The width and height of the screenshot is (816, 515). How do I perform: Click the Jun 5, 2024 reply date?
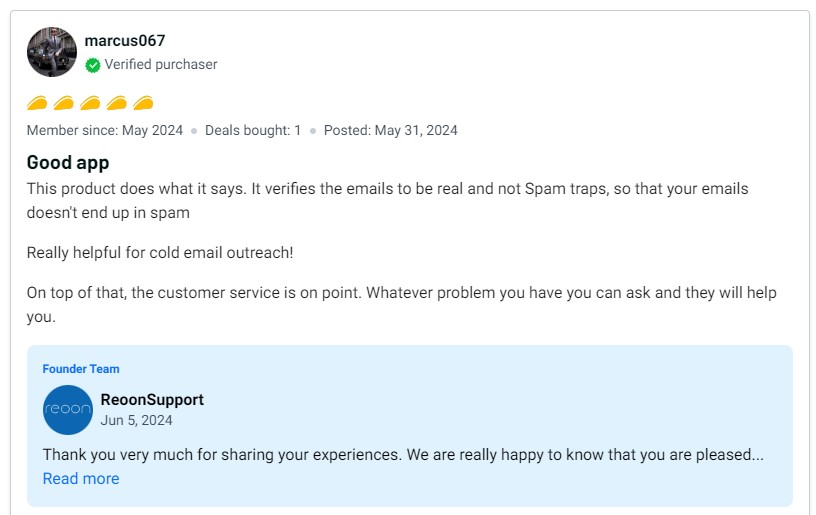click(x=137, y=420)
